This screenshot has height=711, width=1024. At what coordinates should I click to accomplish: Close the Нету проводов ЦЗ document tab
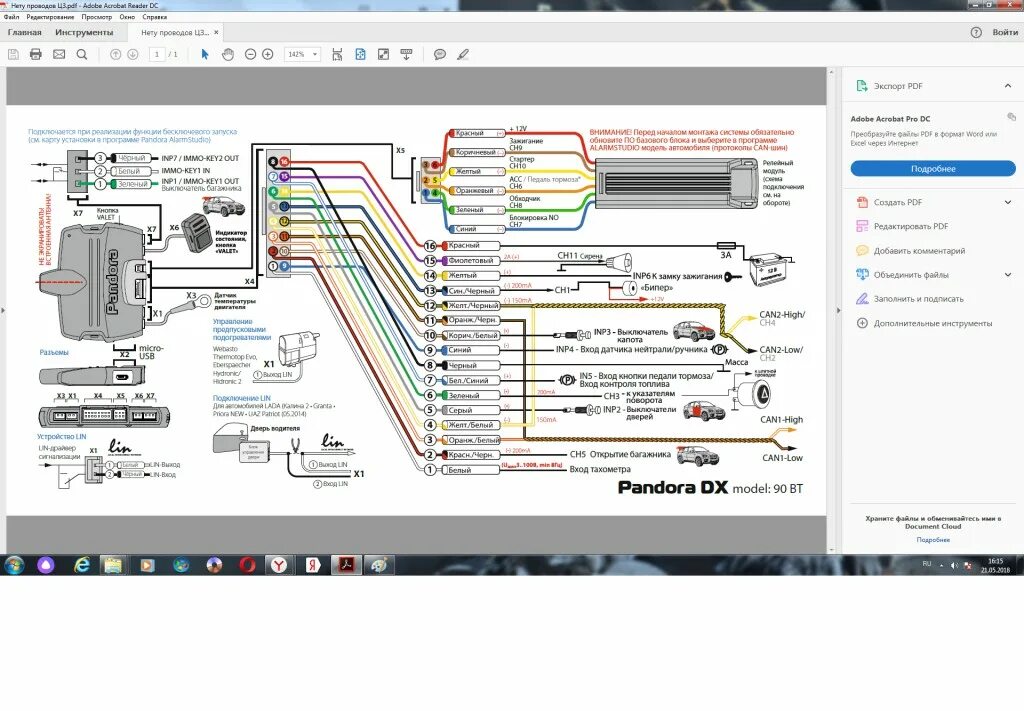[x=216, y=32]
